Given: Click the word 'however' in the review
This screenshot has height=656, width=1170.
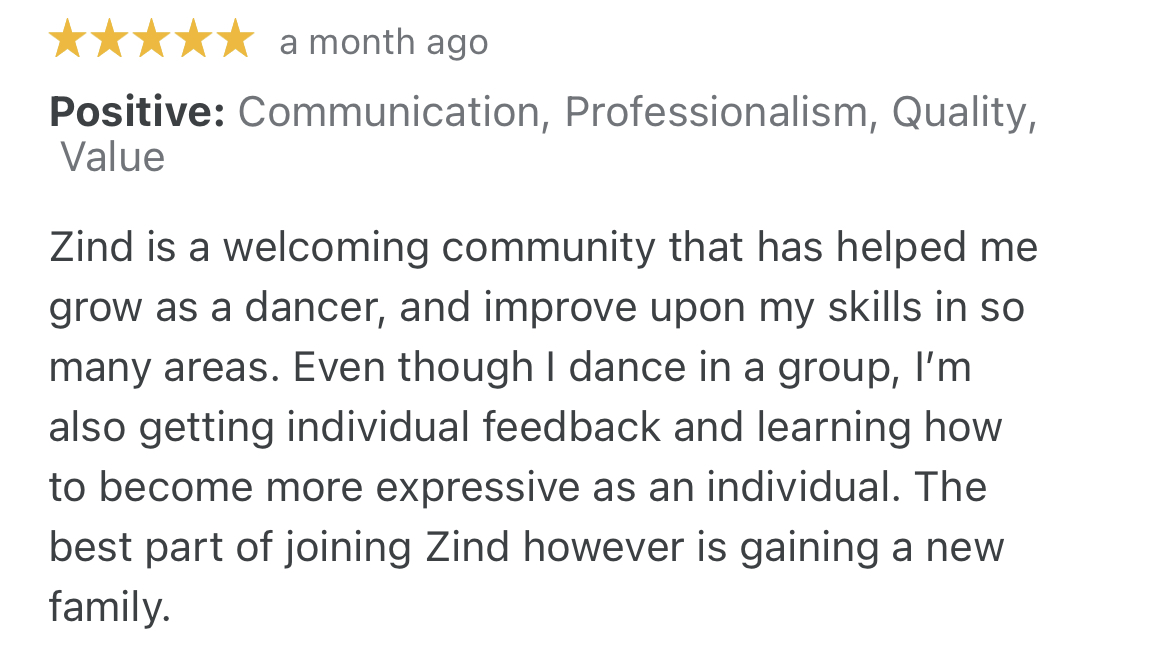Looking at the screenshot, I should click(x=603, y=547).
